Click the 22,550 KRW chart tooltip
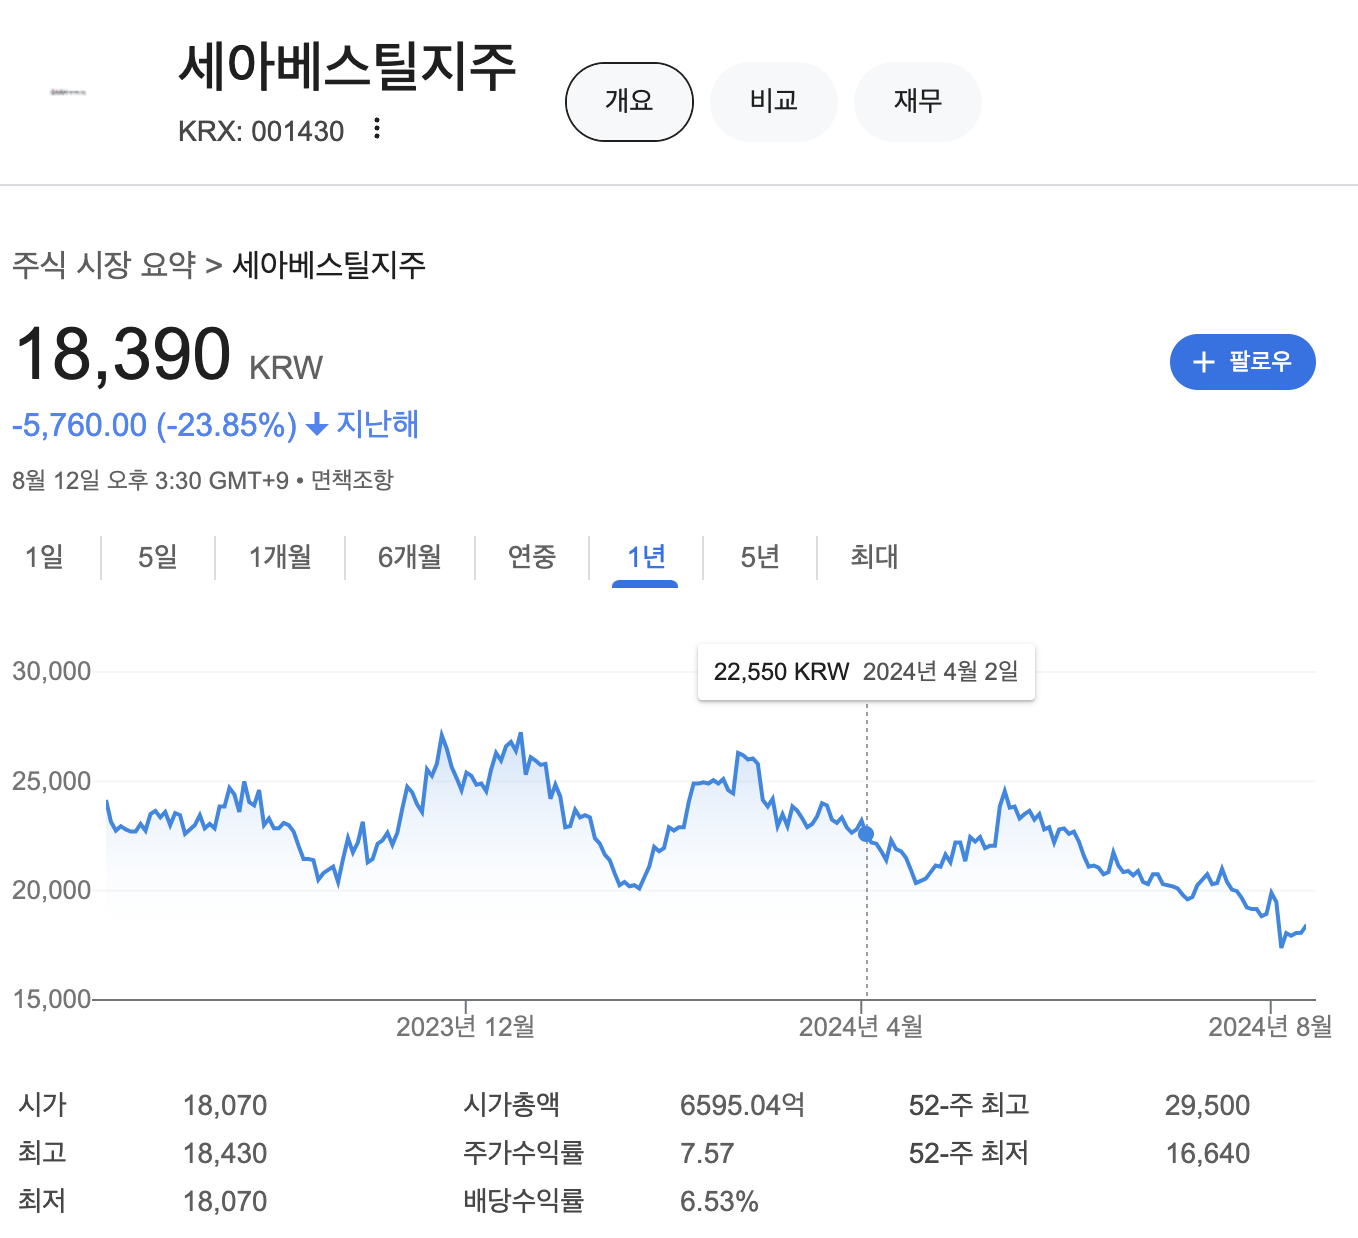Viewport: 1358px width, 1238px height. coord(866,672)
